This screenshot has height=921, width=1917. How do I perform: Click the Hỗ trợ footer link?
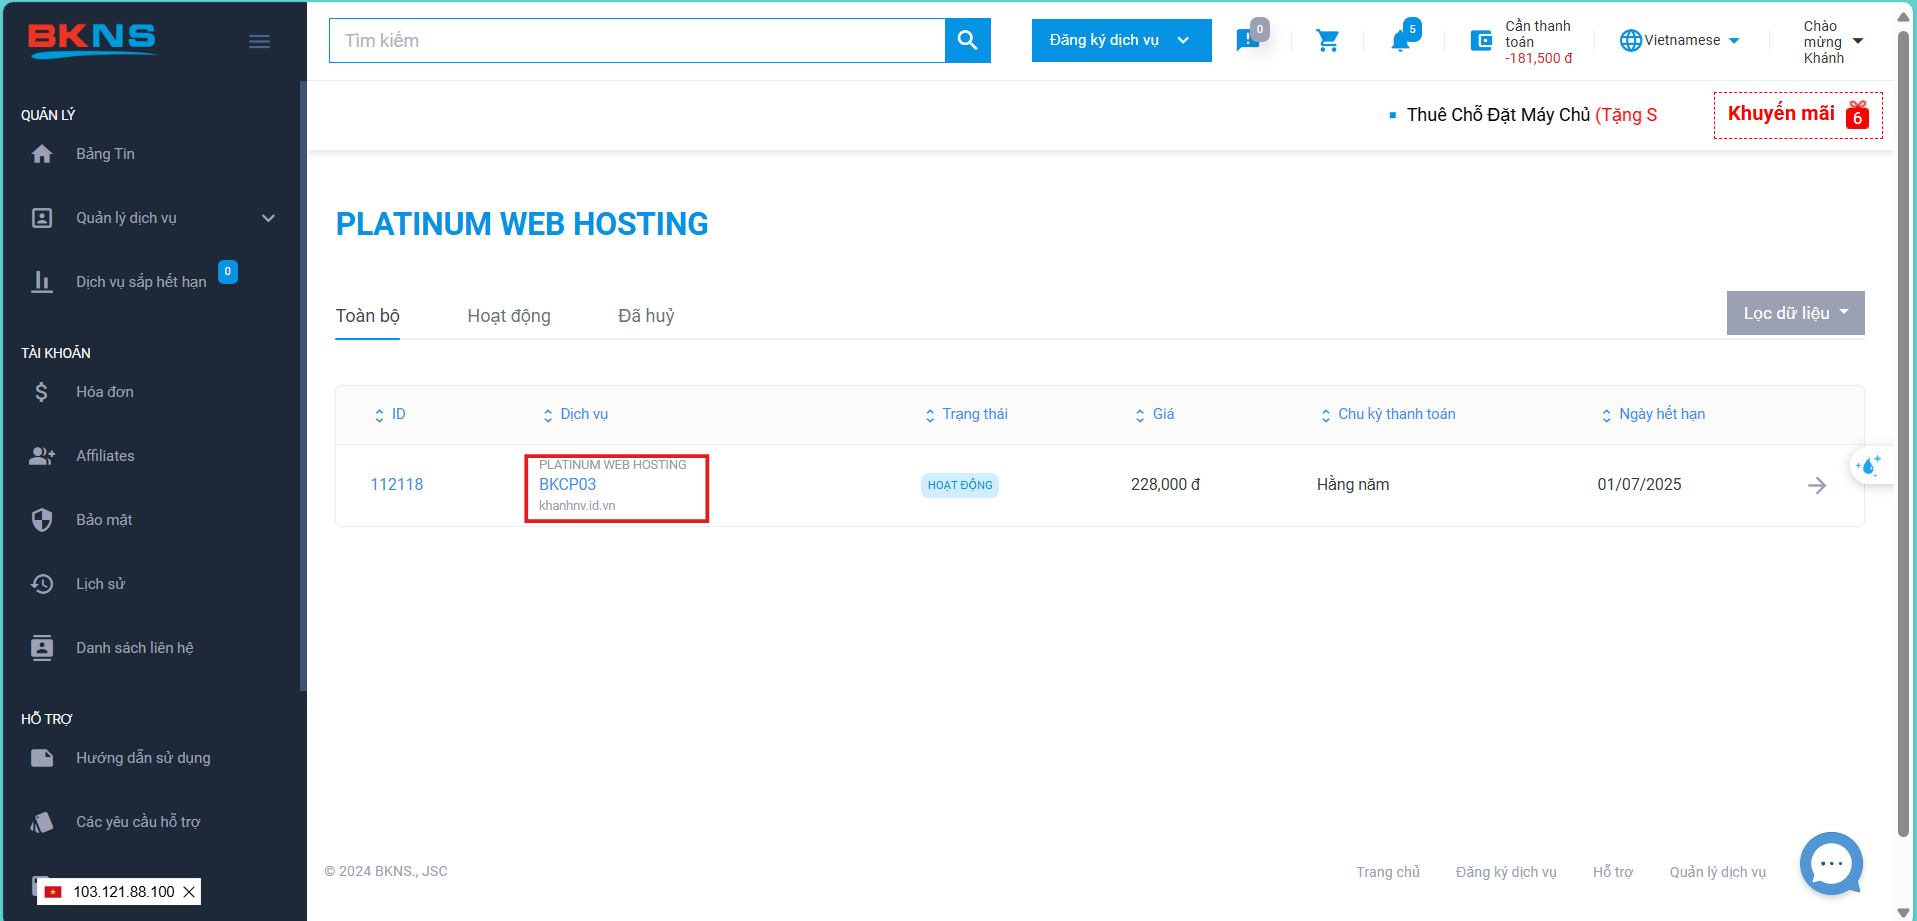(x=1613, y=872)
